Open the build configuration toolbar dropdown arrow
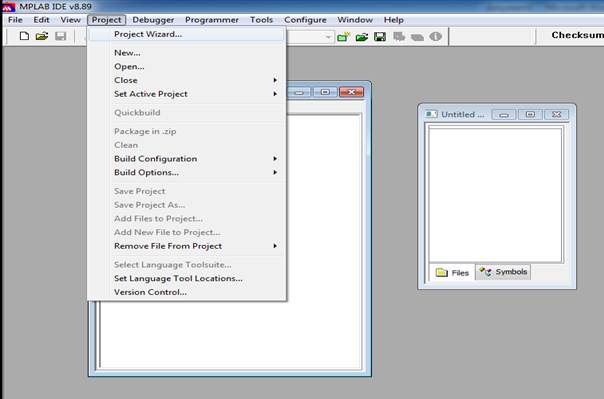Viewport: 604px width, 399px height. (x=328, y=37)
